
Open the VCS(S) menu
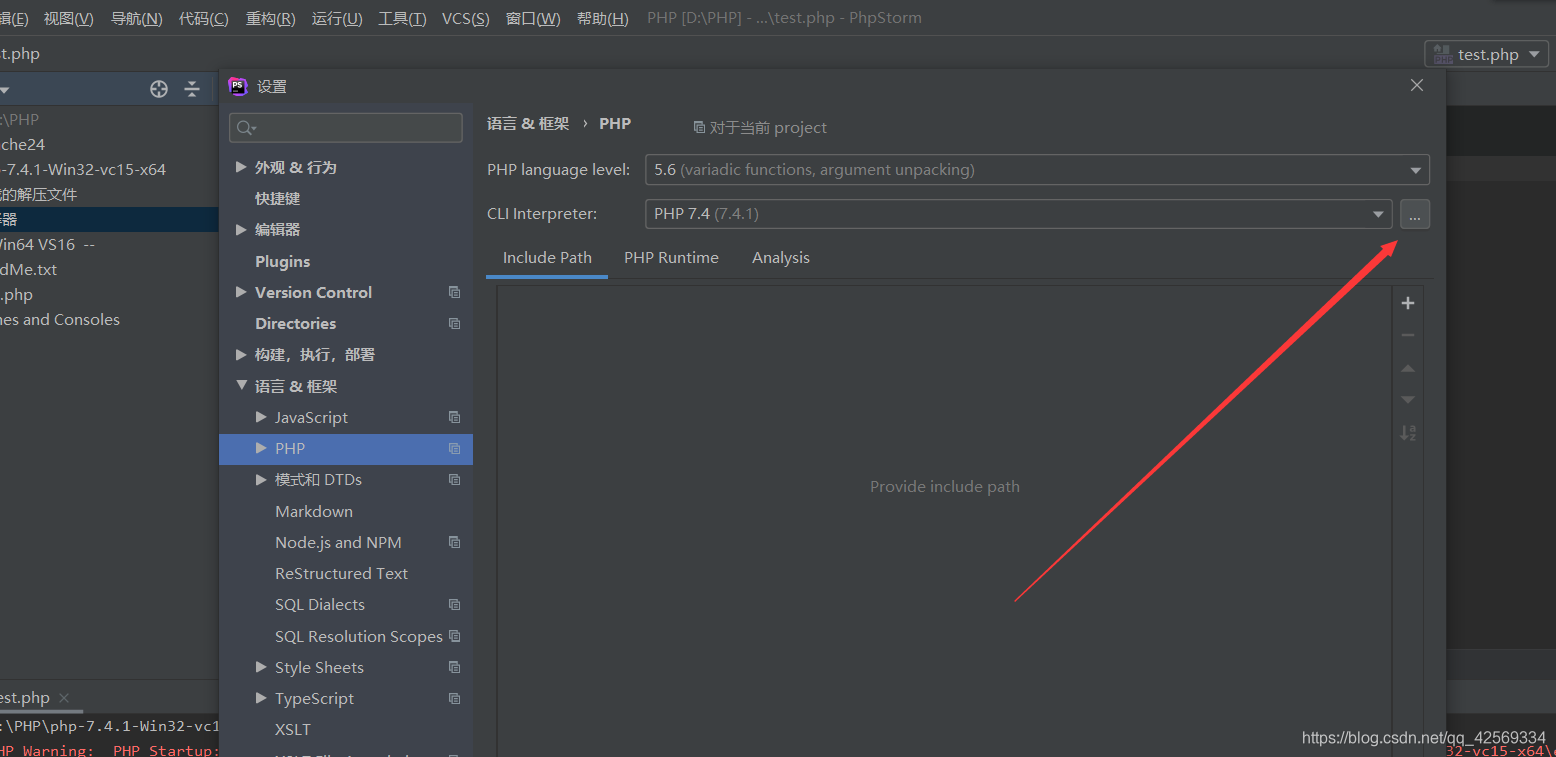point(466,18)
